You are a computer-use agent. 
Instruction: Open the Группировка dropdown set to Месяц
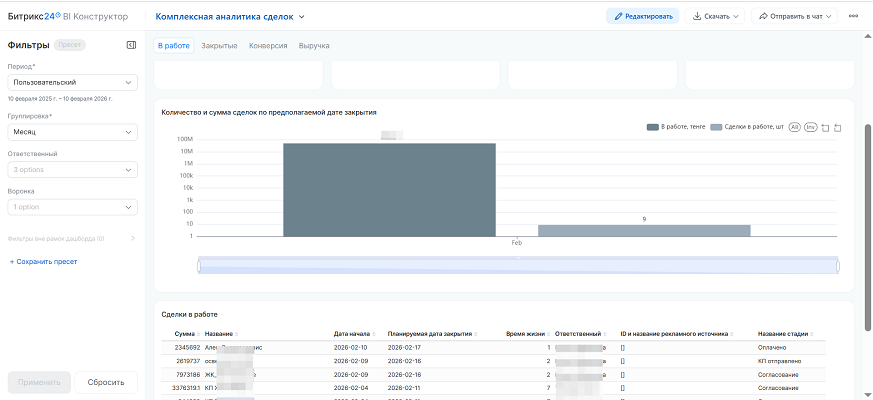click(71, 132)
